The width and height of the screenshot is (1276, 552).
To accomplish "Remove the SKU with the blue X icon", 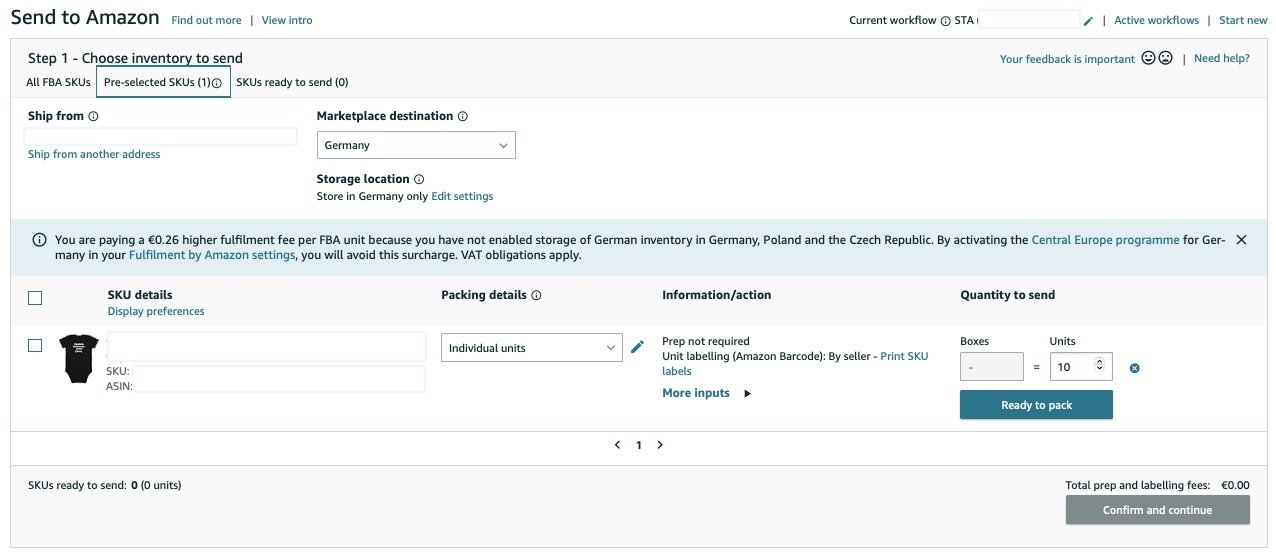I will pyautogui.click(x=1134, y=368).
